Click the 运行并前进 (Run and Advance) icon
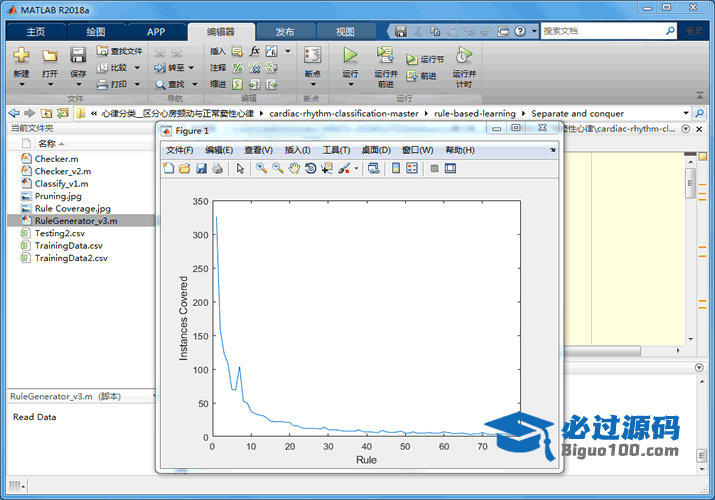The height and width of the screenshot is (500, 715). [385, 55]
